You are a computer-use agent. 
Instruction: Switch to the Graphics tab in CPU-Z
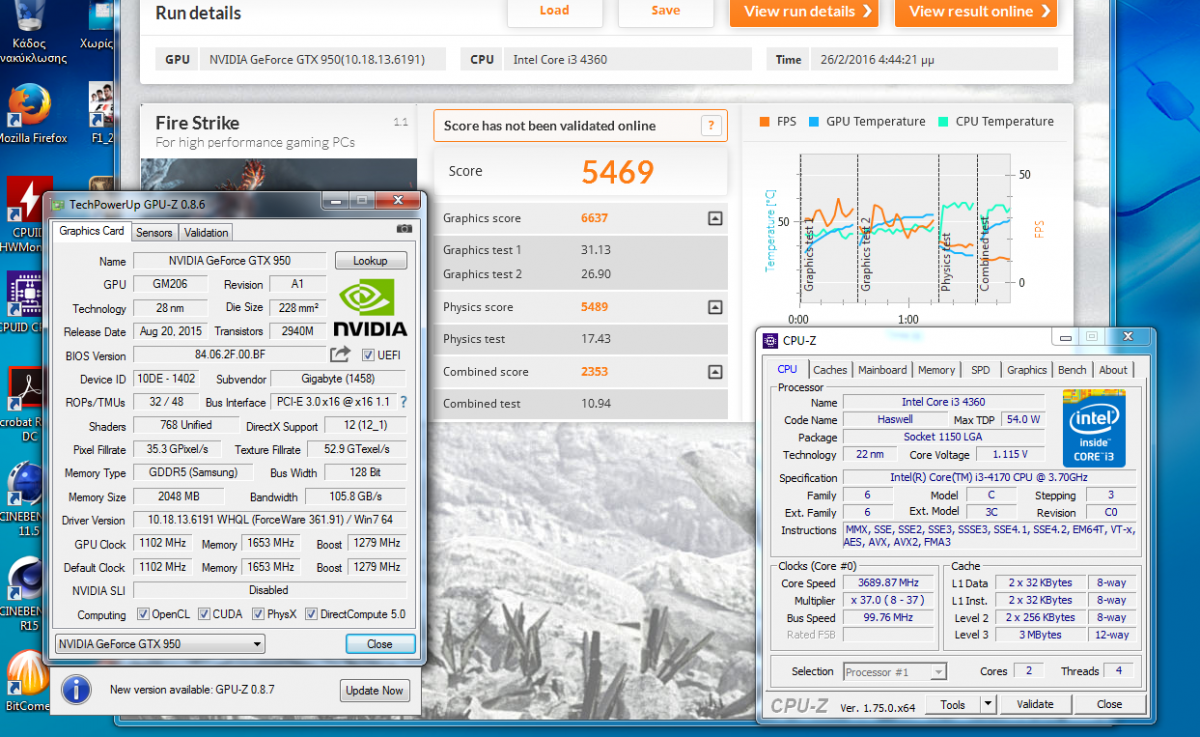pos(1027,370)
